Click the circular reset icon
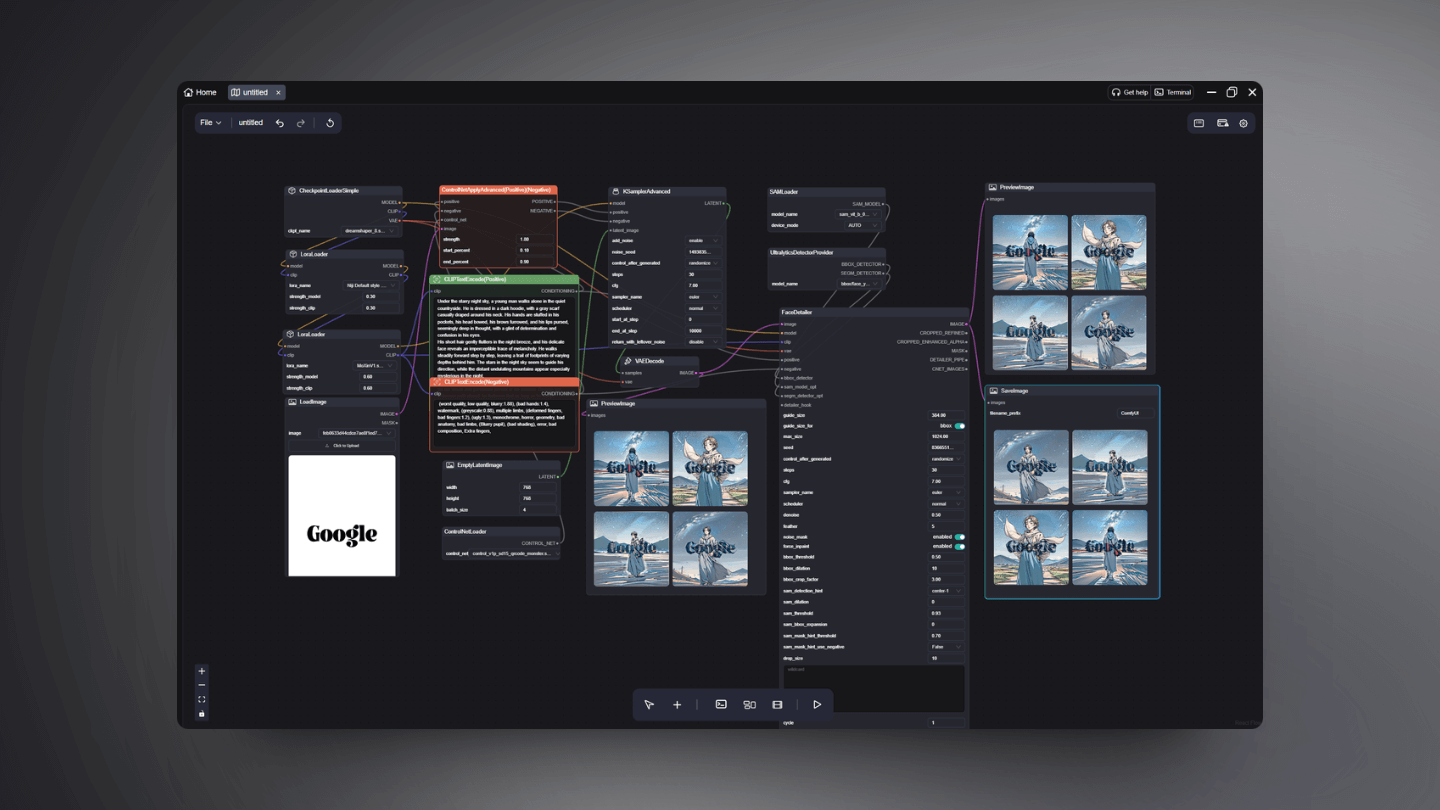This screenshot has height=810, width=1440. click(330, 123)
